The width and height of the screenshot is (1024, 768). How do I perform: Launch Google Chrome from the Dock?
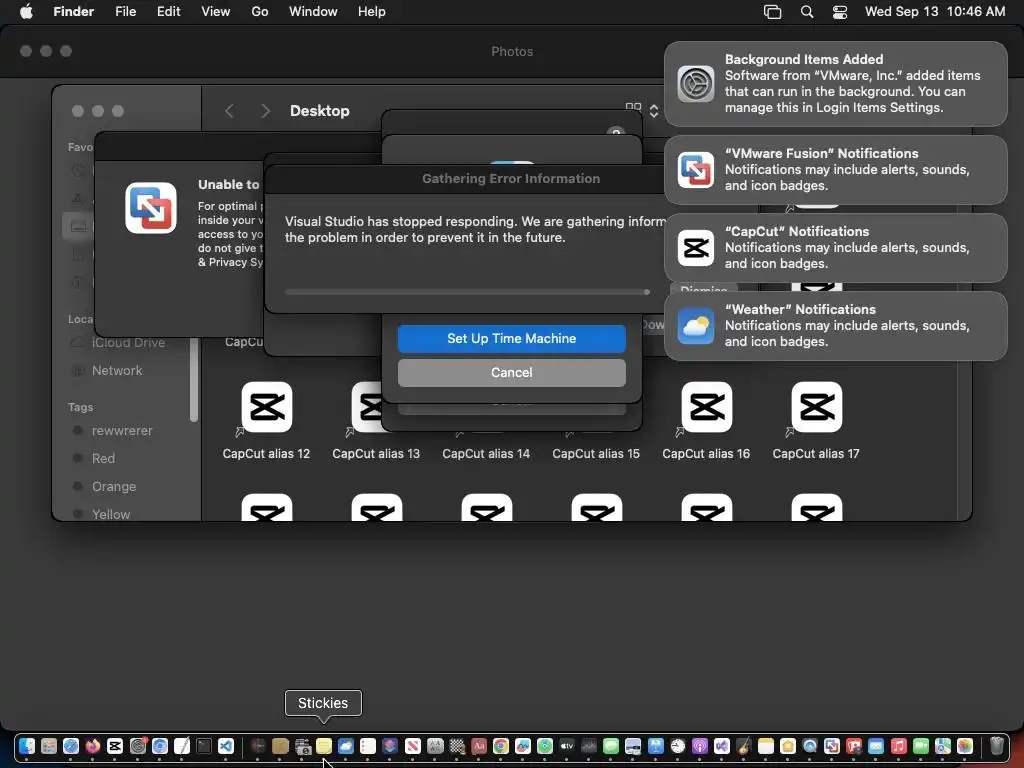point(501,746)
